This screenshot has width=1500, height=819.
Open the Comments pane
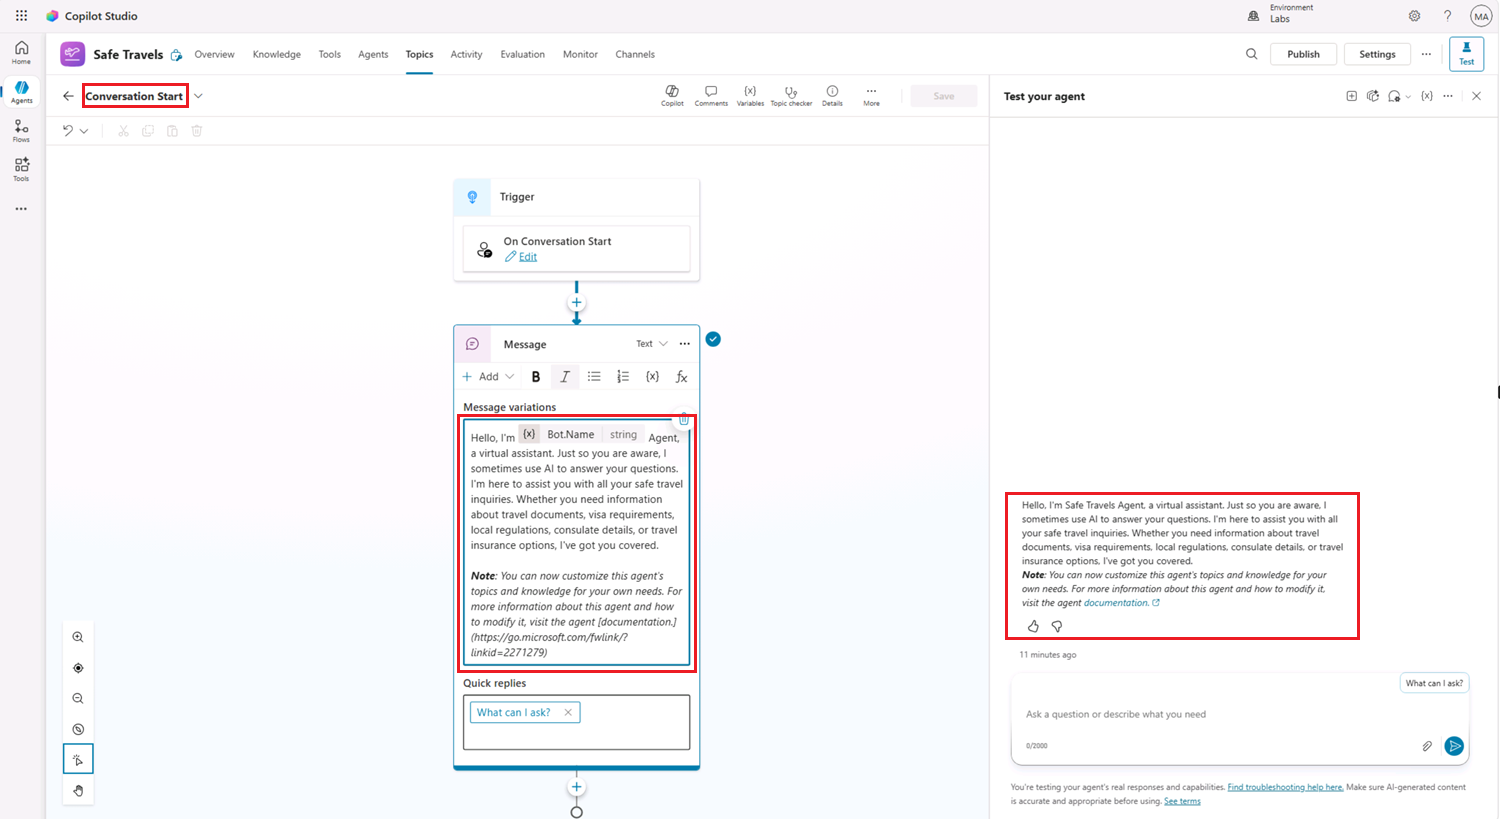711,95
